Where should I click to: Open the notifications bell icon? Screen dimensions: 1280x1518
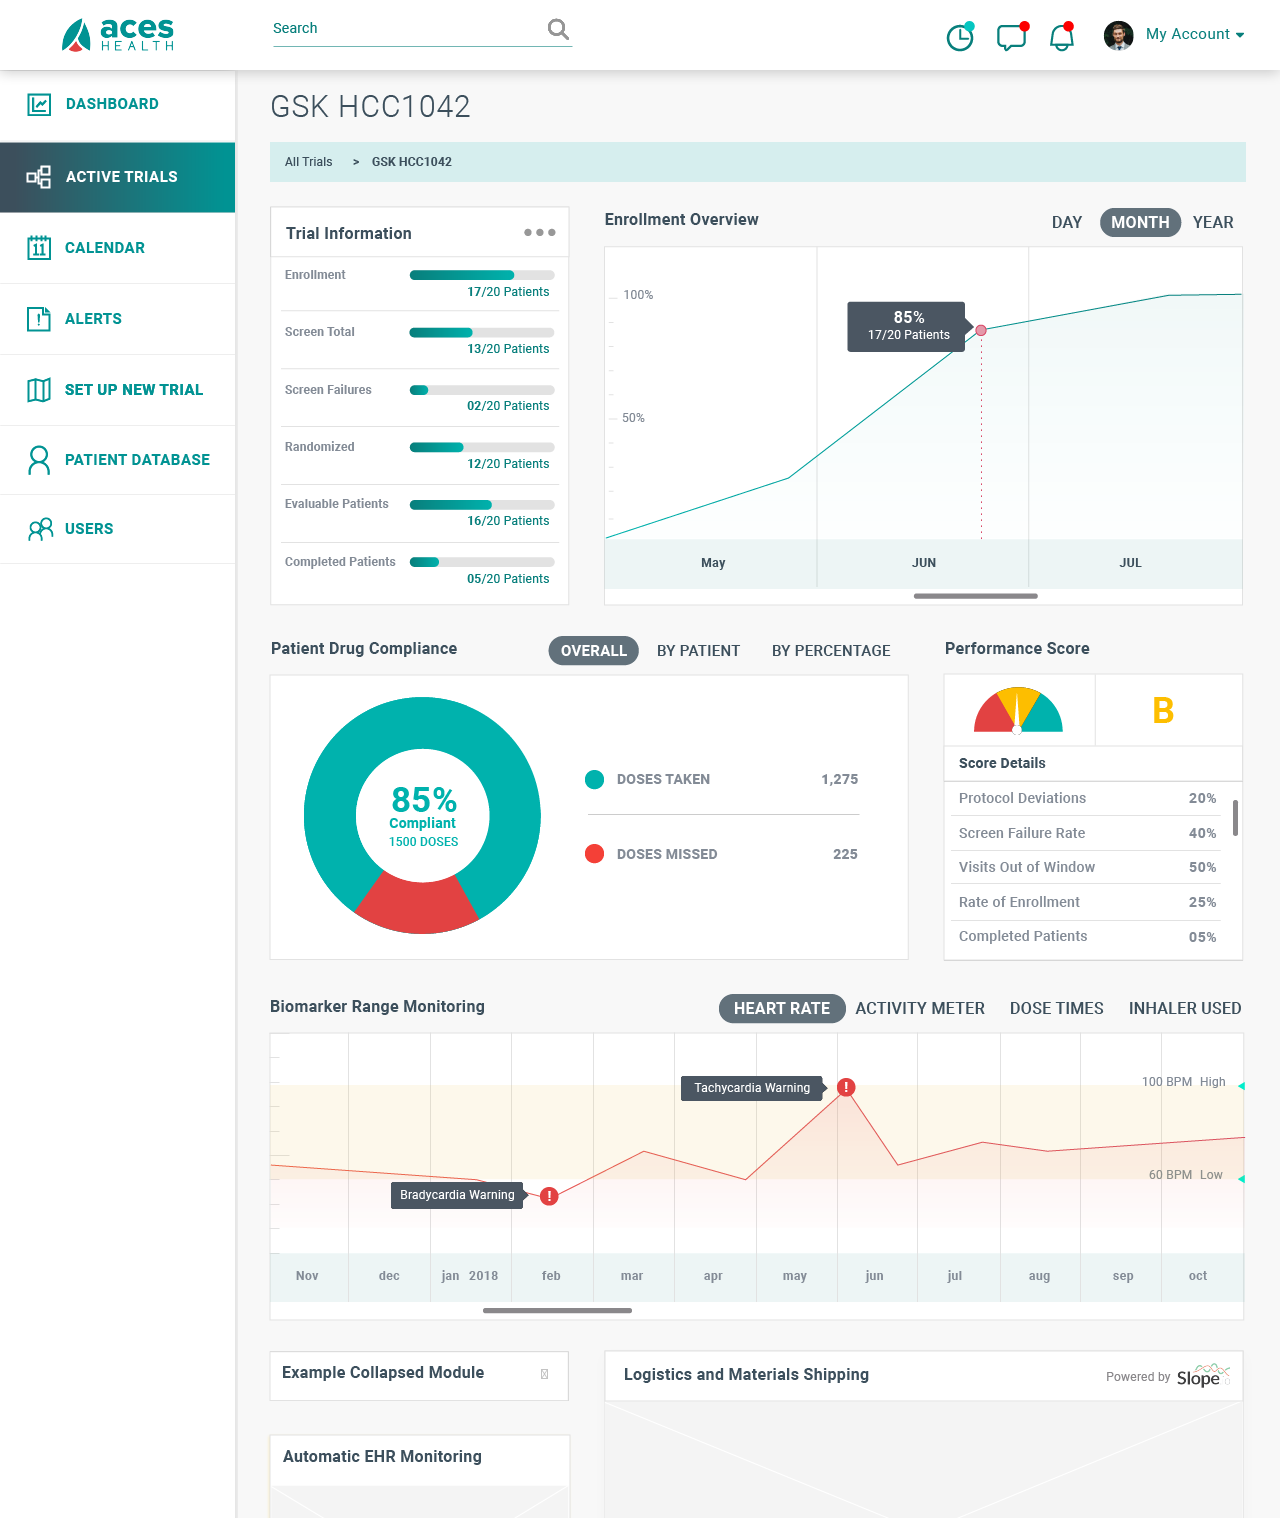pyautogui.click(x=1061, y=37)
